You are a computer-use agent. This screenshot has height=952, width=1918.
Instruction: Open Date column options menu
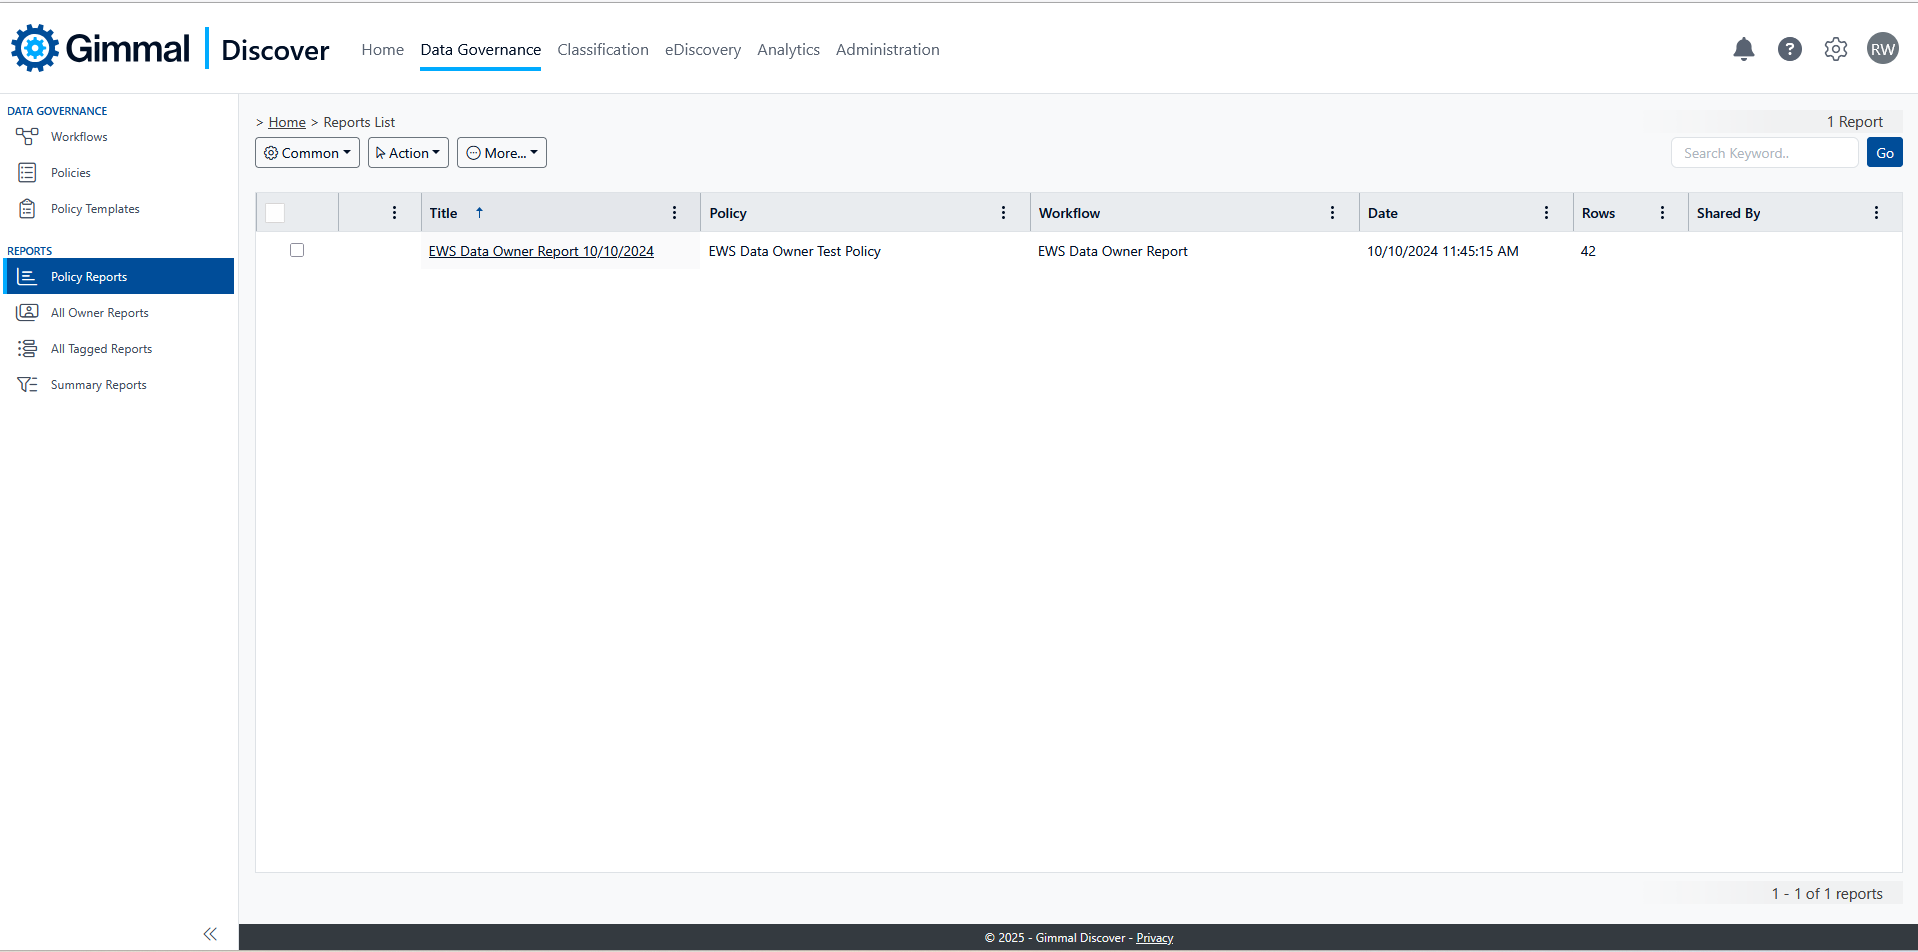click(x=1546, y=213)
